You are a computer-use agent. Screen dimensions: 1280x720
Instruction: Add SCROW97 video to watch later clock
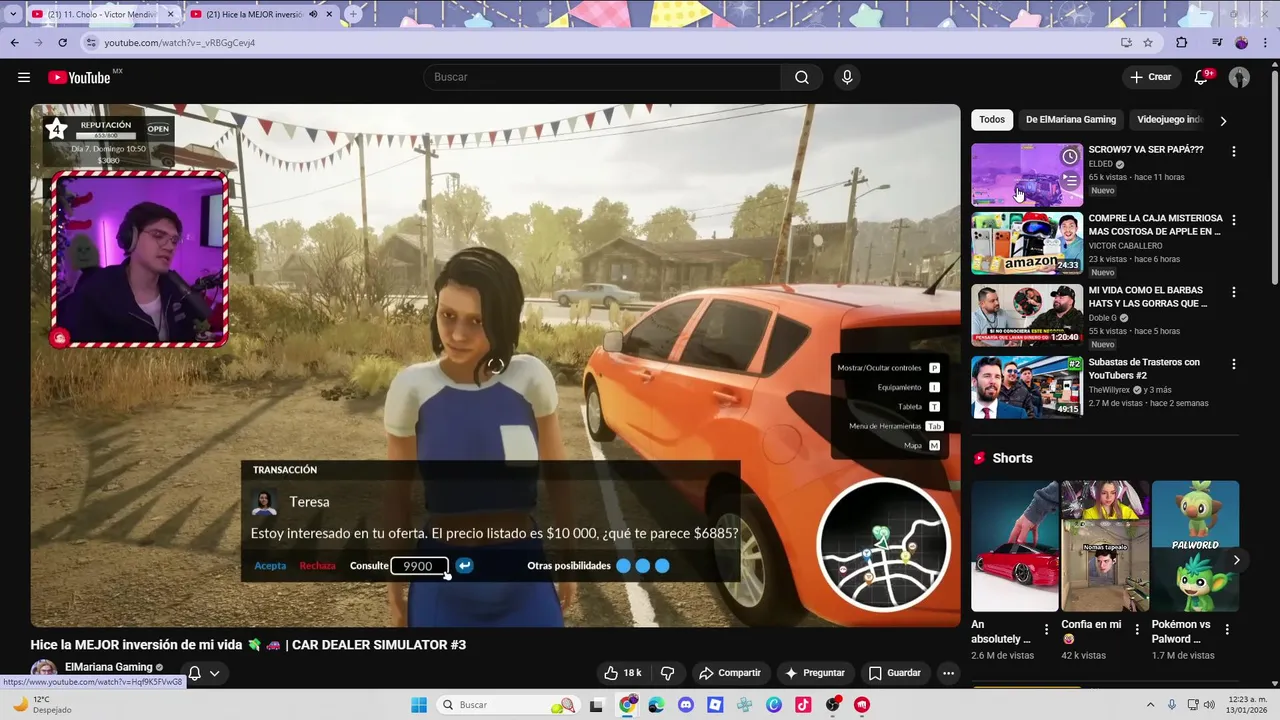[1070, 156]
